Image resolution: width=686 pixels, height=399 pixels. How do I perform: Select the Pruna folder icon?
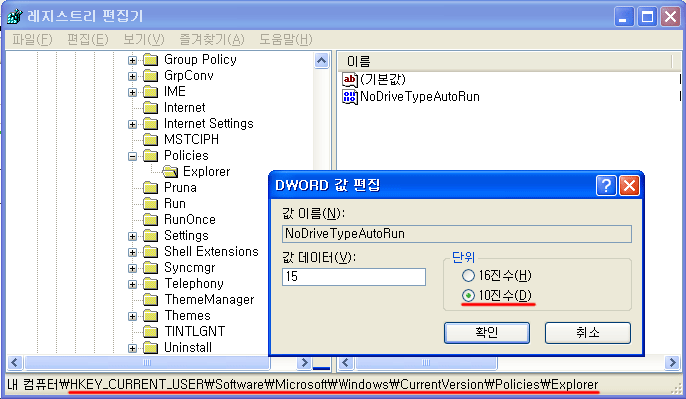(x=150, y=188)
